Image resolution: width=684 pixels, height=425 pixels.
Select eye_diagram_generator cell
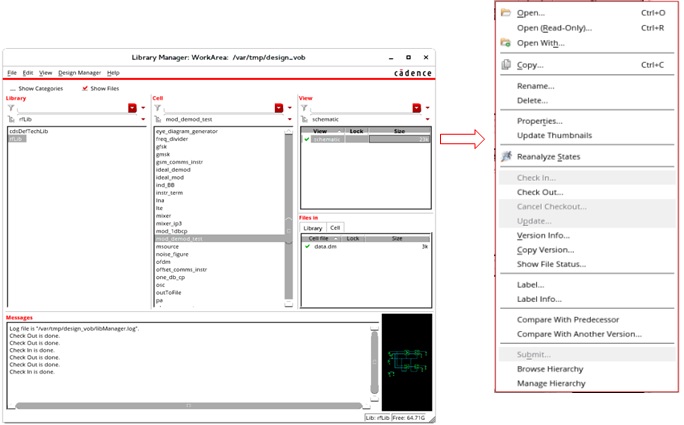pos(187,131)
